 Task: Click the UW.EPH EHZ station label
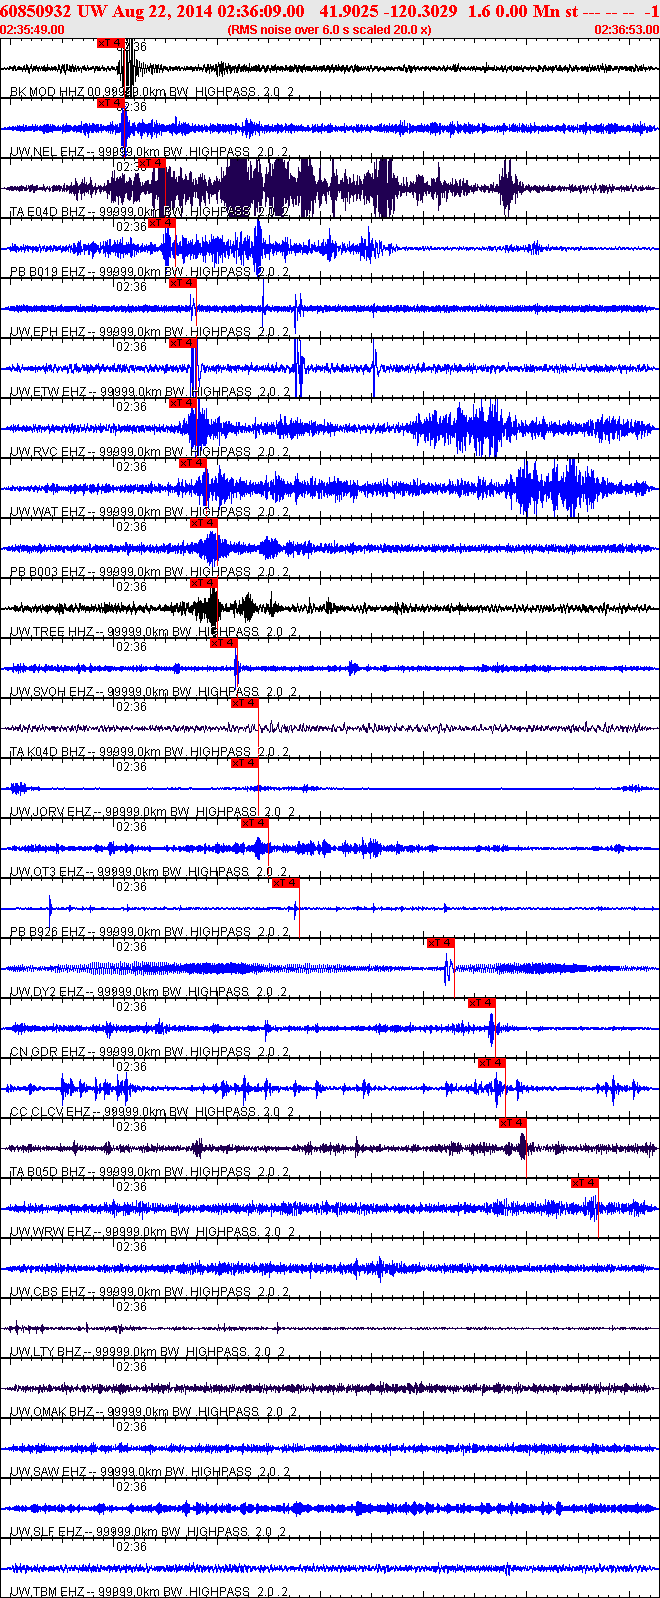pyautogui.click(x=150, y=332)
